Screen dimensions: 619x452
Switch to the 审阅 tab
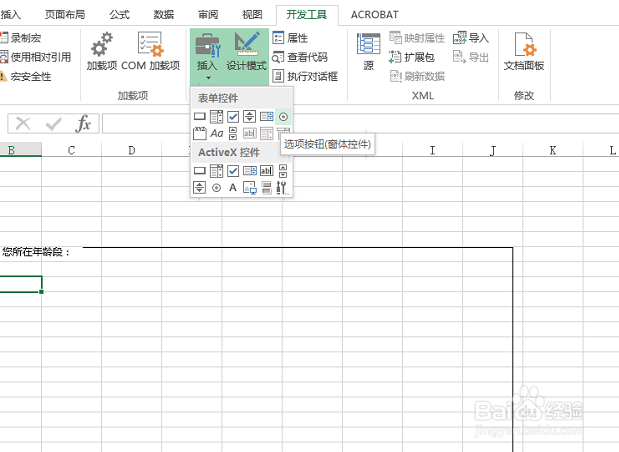[x=208, y=15]
